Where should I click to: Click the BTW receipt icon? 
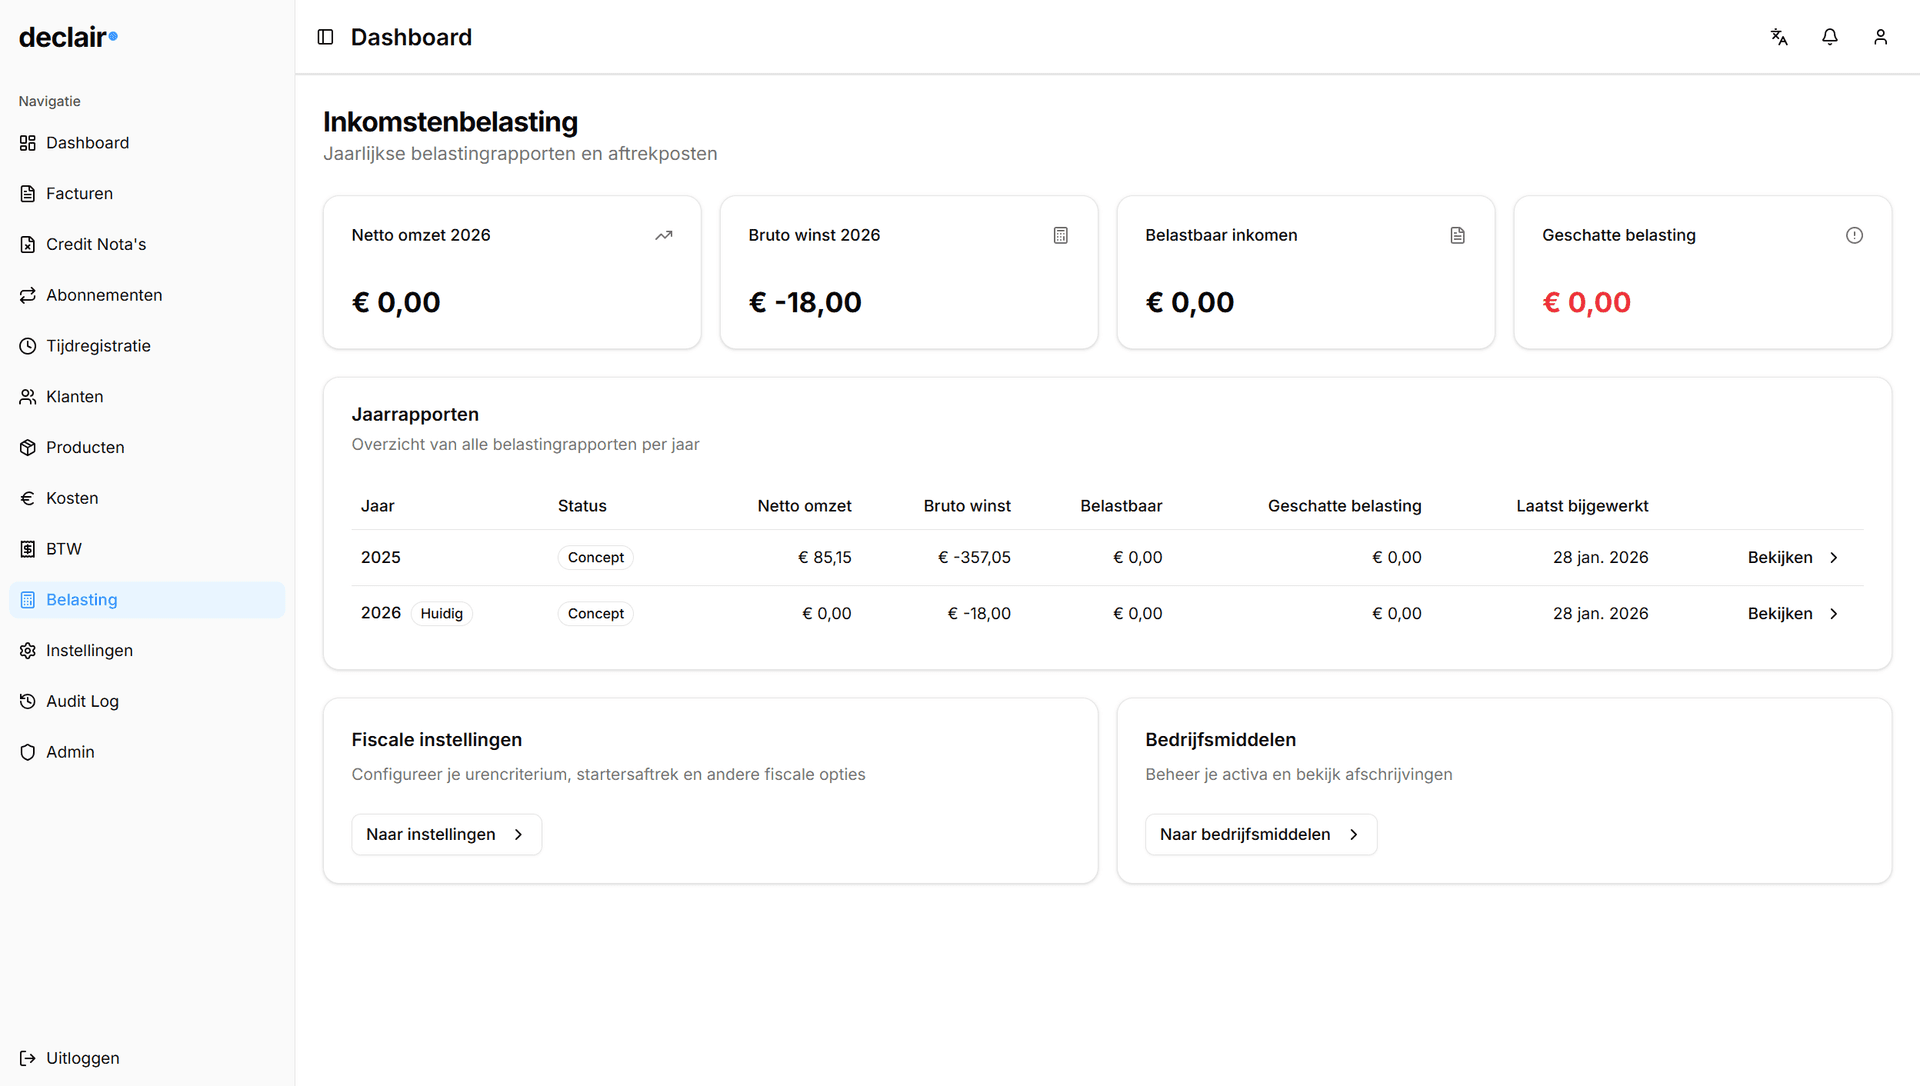pyautogui.click(x=28, y=549)
